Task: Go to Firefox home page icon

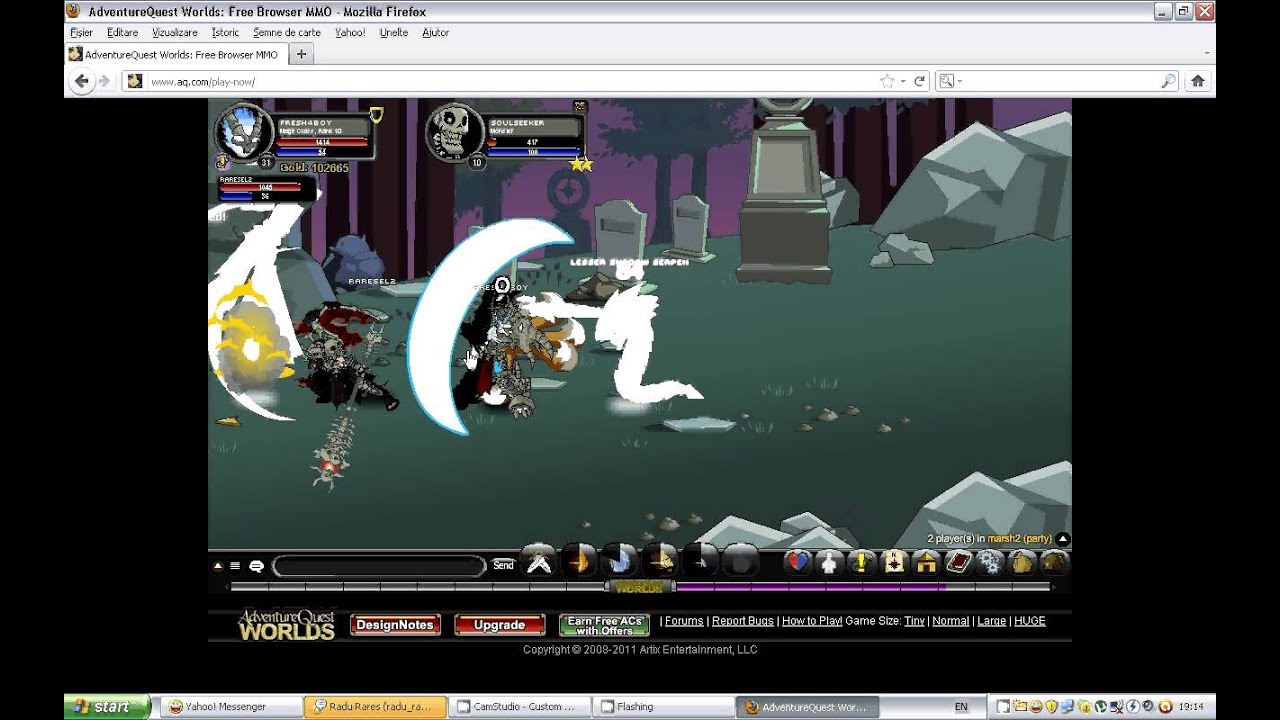Action: click(1197, 82)
